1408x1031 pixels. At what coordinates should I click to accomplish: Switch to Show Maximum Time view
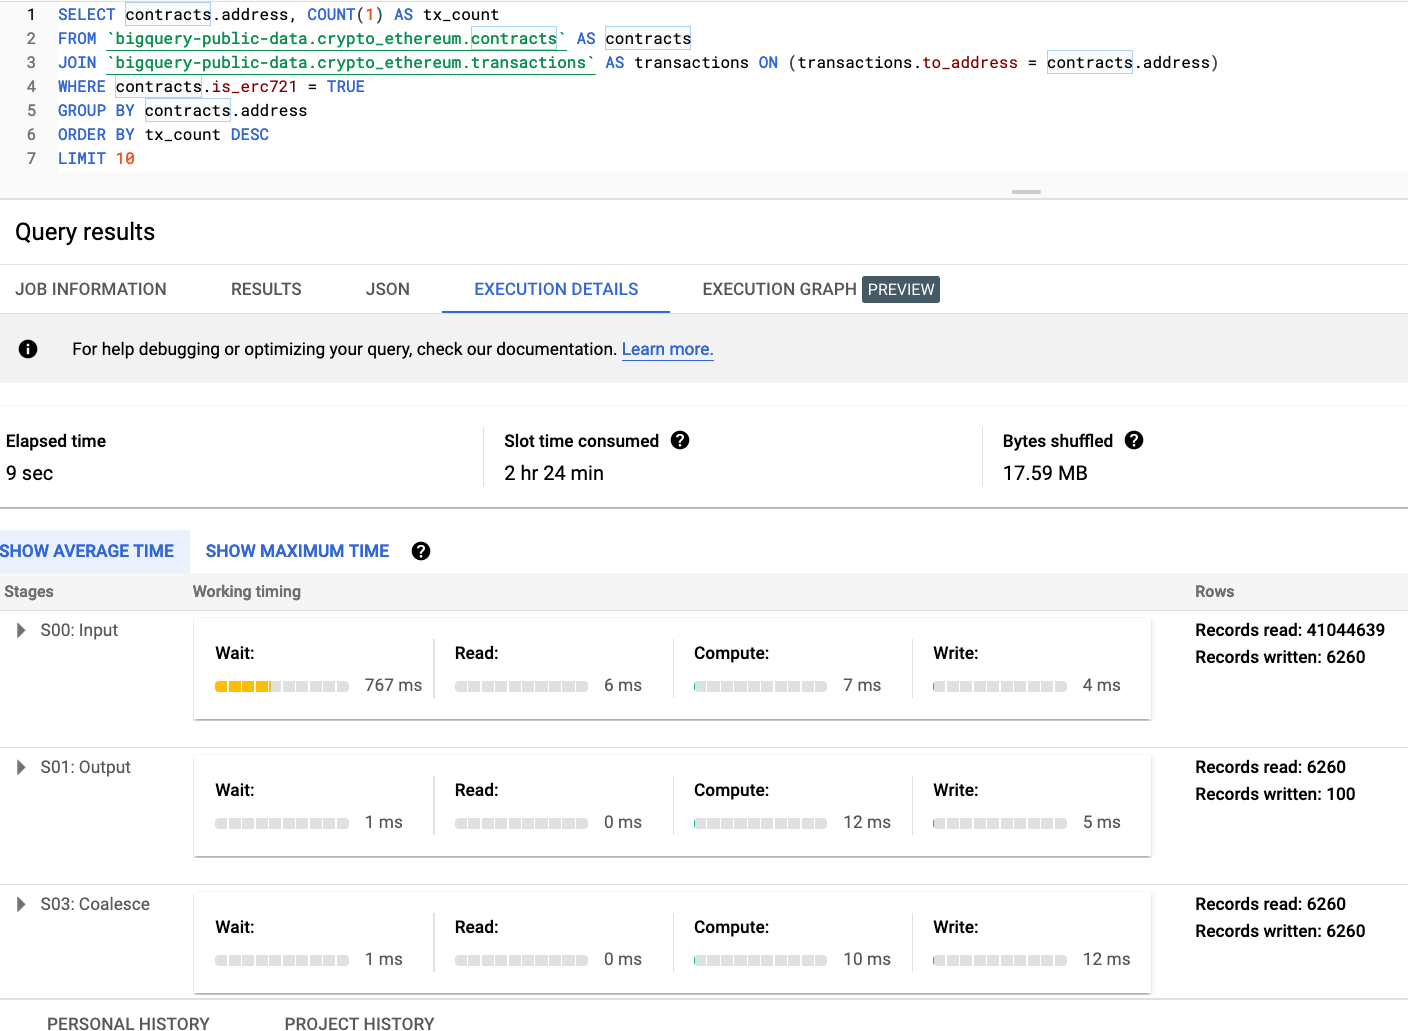pyautogui.click(x=297, y=551)
